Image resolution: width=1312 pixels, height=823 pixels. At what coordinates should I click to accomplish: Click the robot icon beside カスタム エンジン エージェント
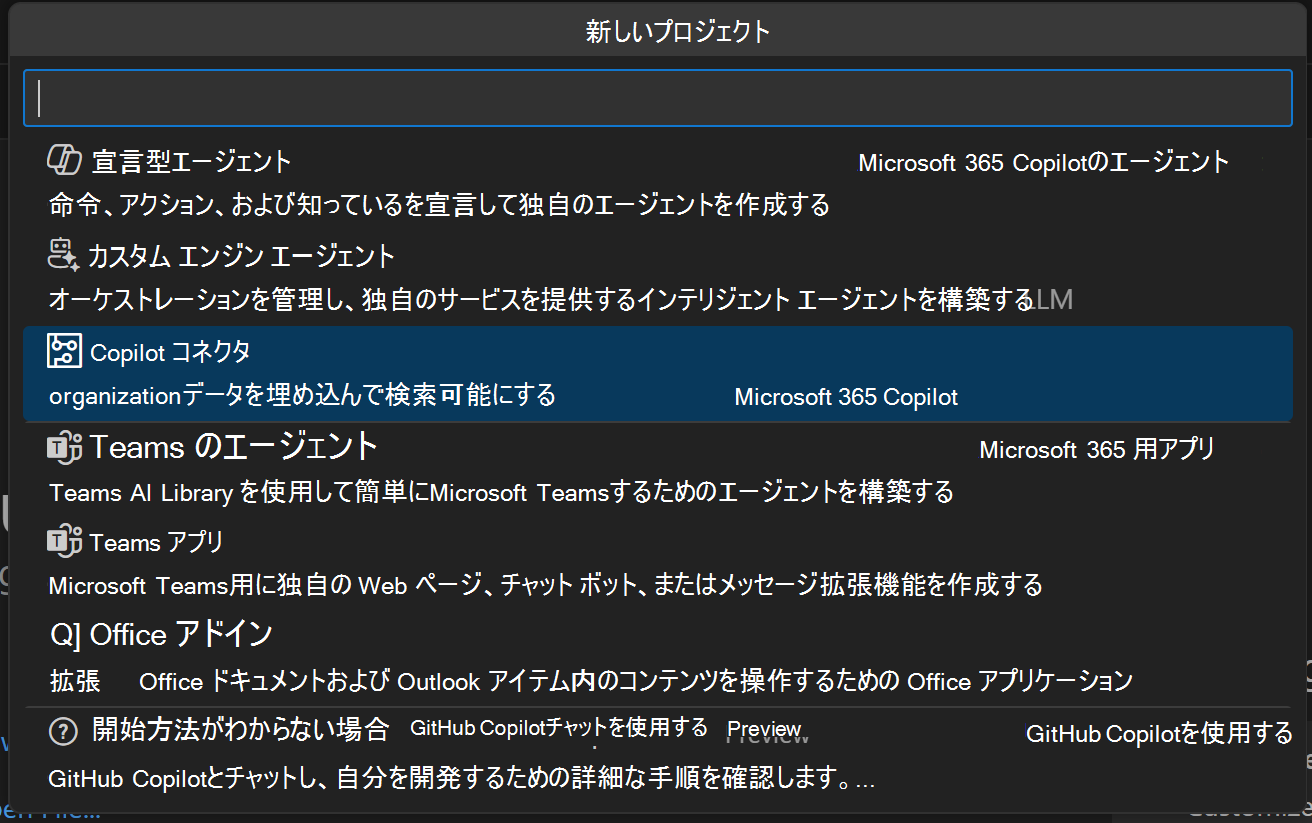(x=64, y=255)
